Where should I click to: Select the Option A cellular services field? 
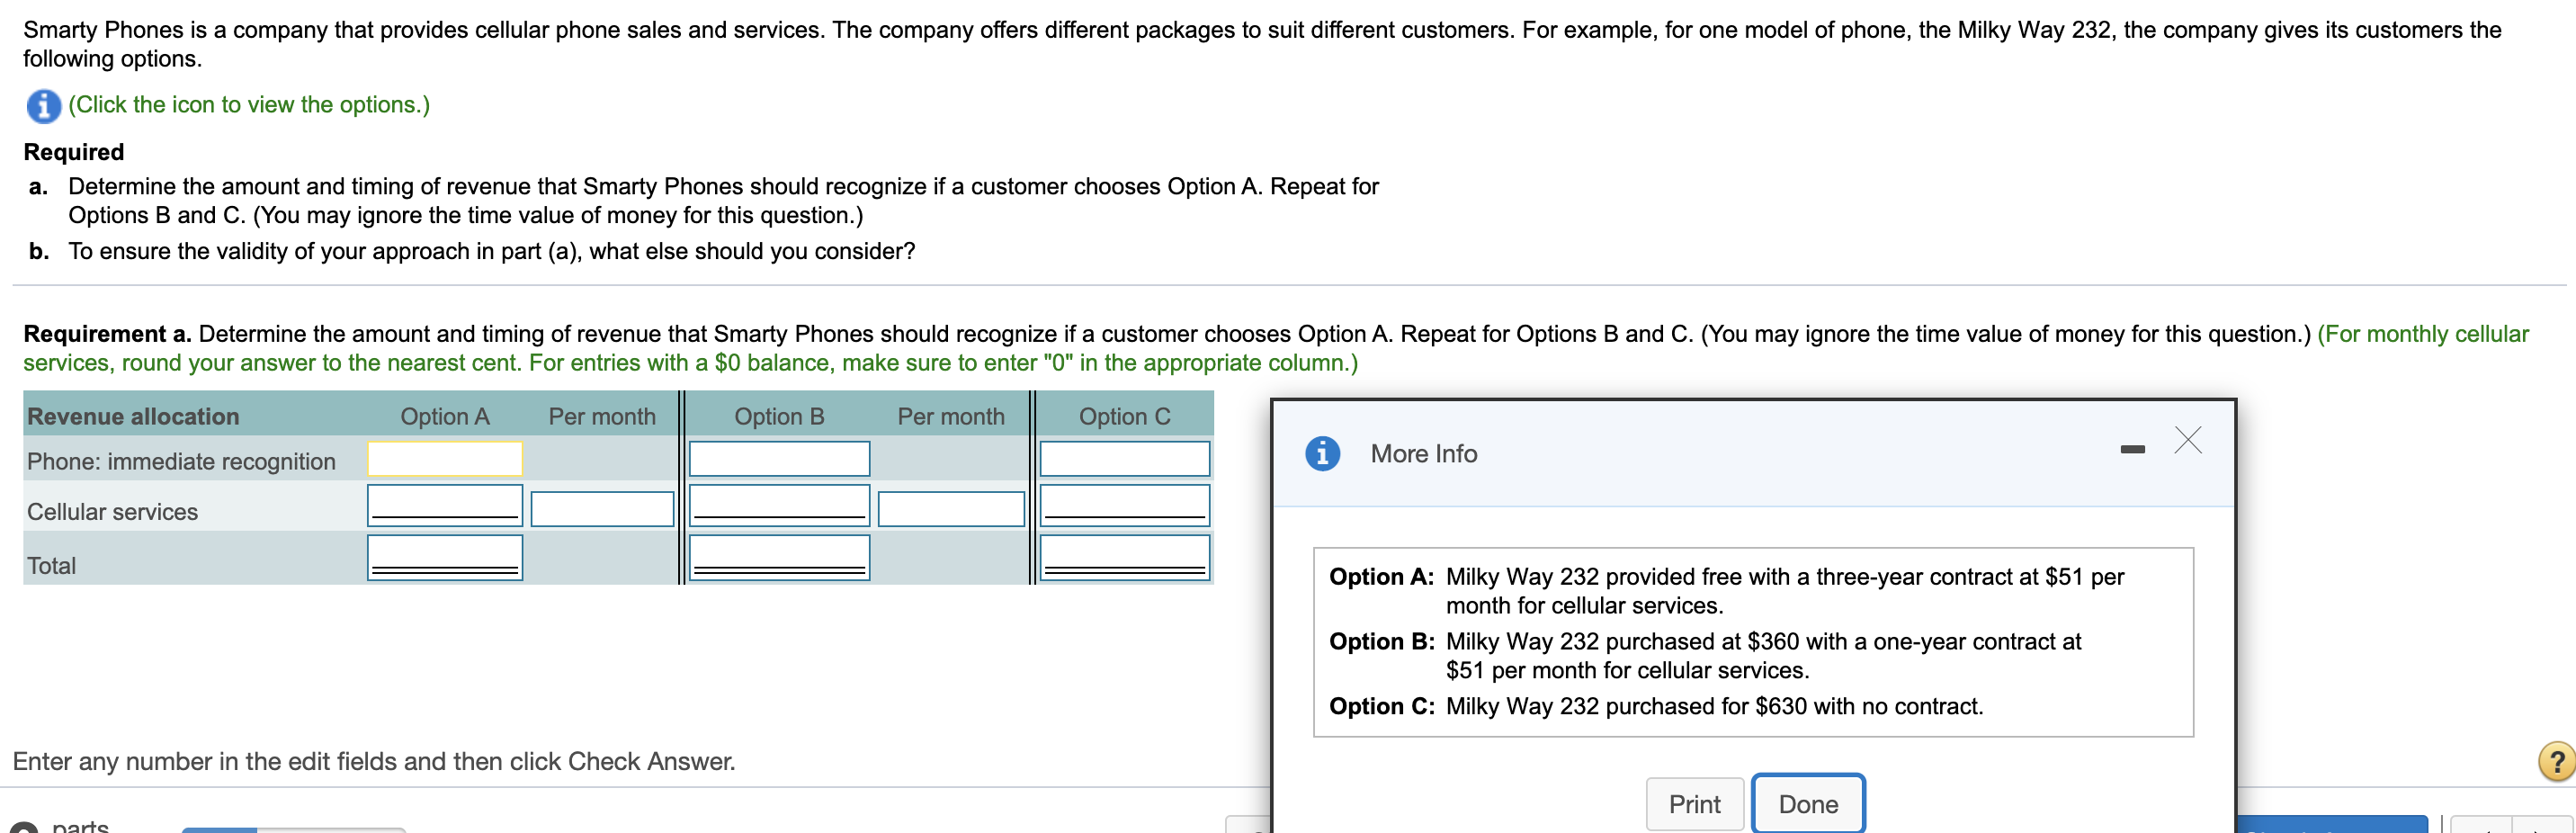445,505
